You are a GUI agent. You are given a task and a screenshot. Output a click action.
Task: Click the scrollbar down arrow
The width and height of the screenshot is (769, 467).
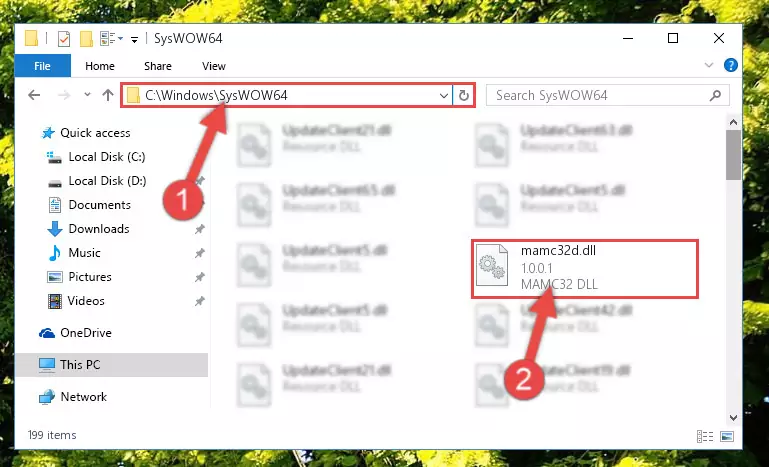(733, 417)
